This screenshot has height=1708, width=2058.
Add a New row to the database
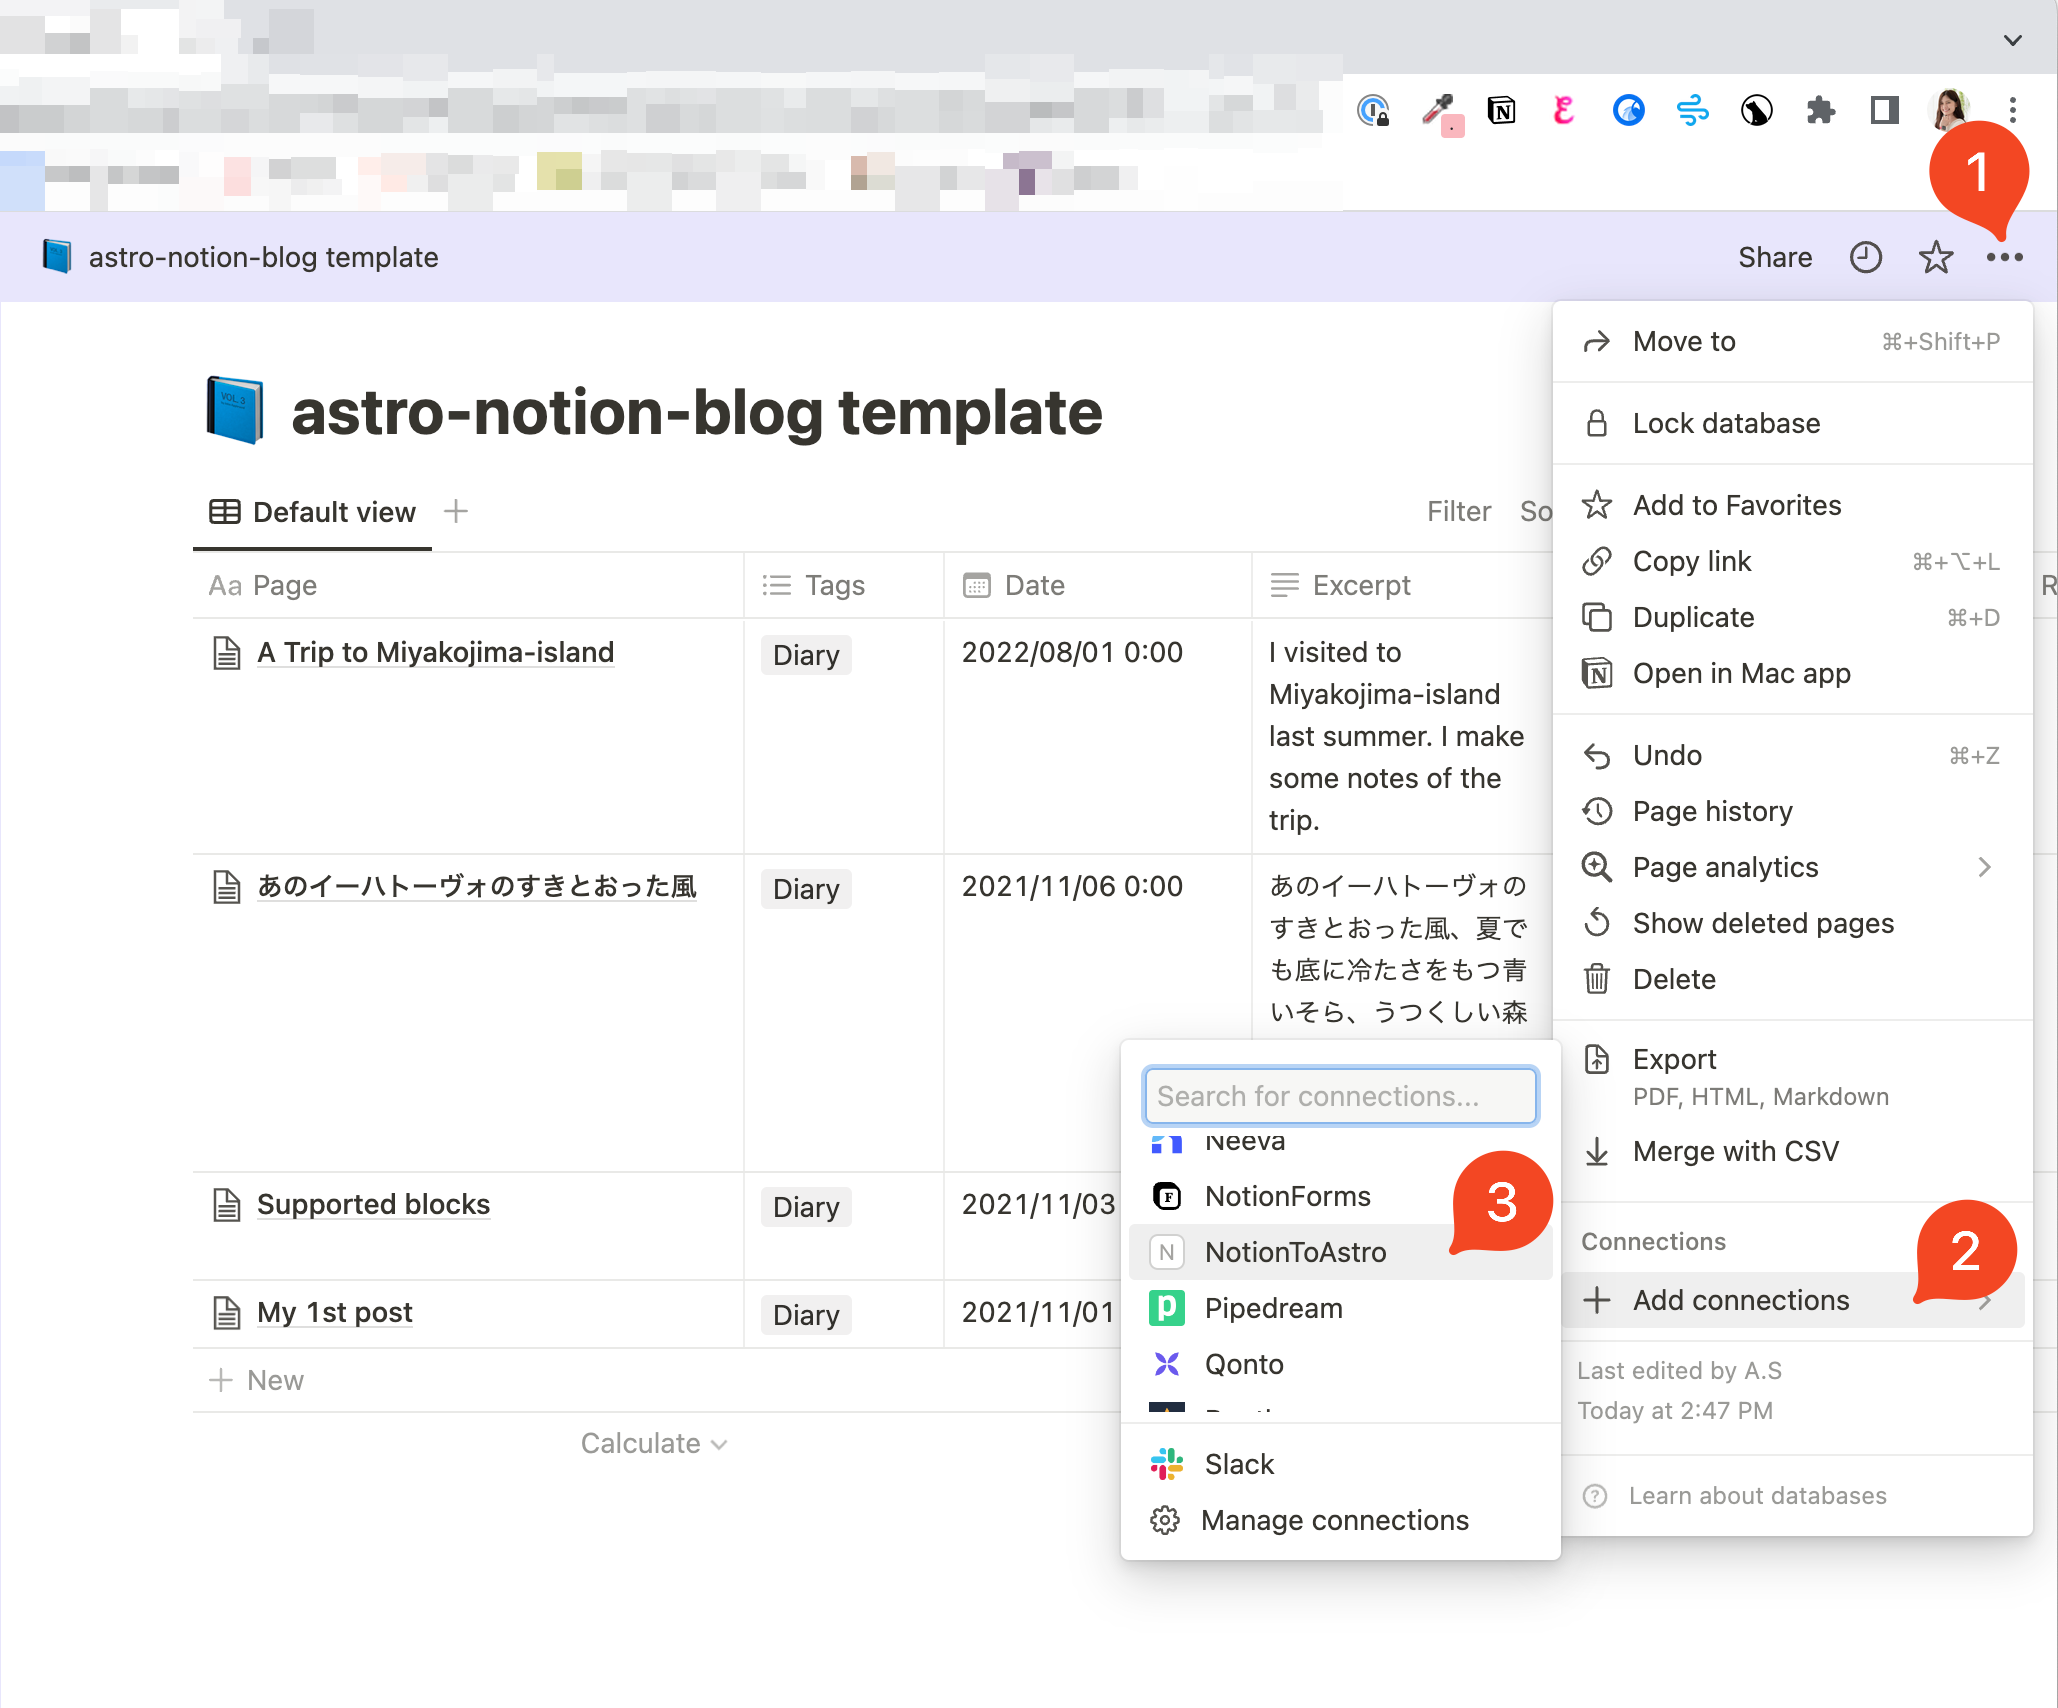[256, 1380]
